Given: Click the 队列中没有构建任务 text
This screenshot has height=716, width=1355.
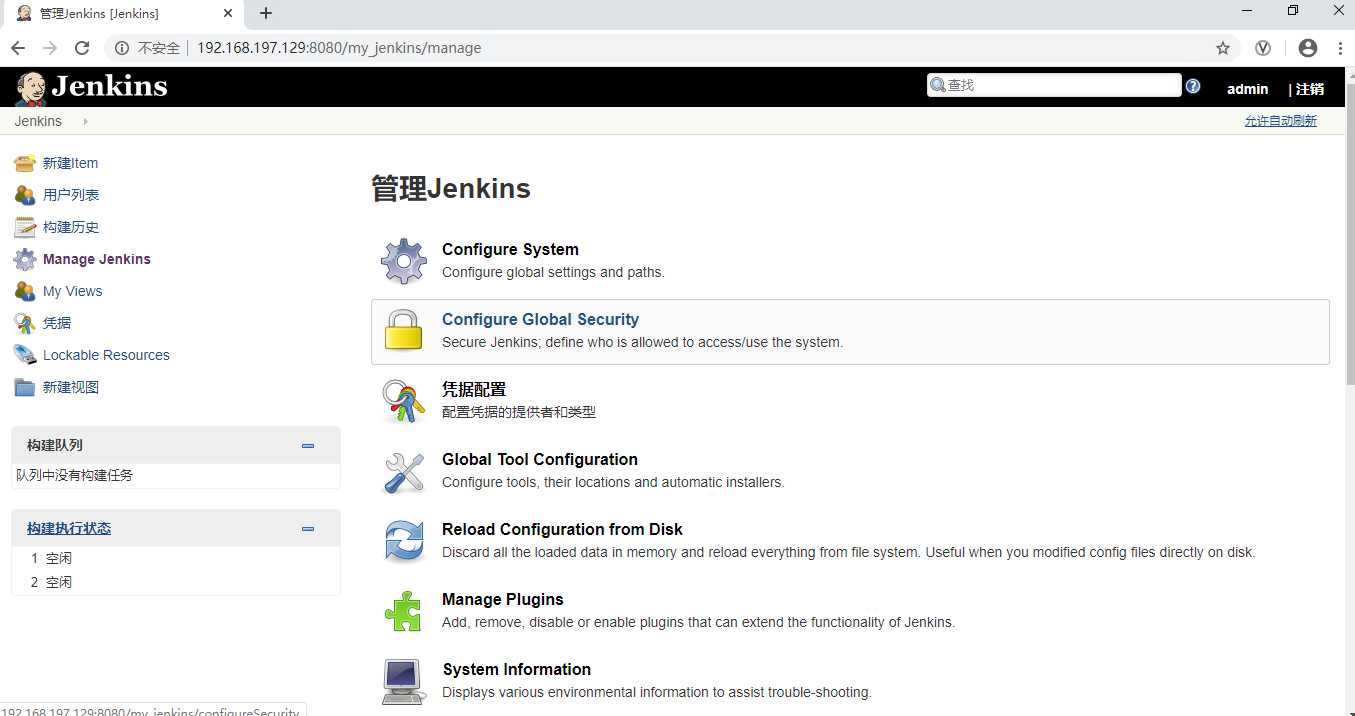Looking at the screenshot, I should pos(74,475).
